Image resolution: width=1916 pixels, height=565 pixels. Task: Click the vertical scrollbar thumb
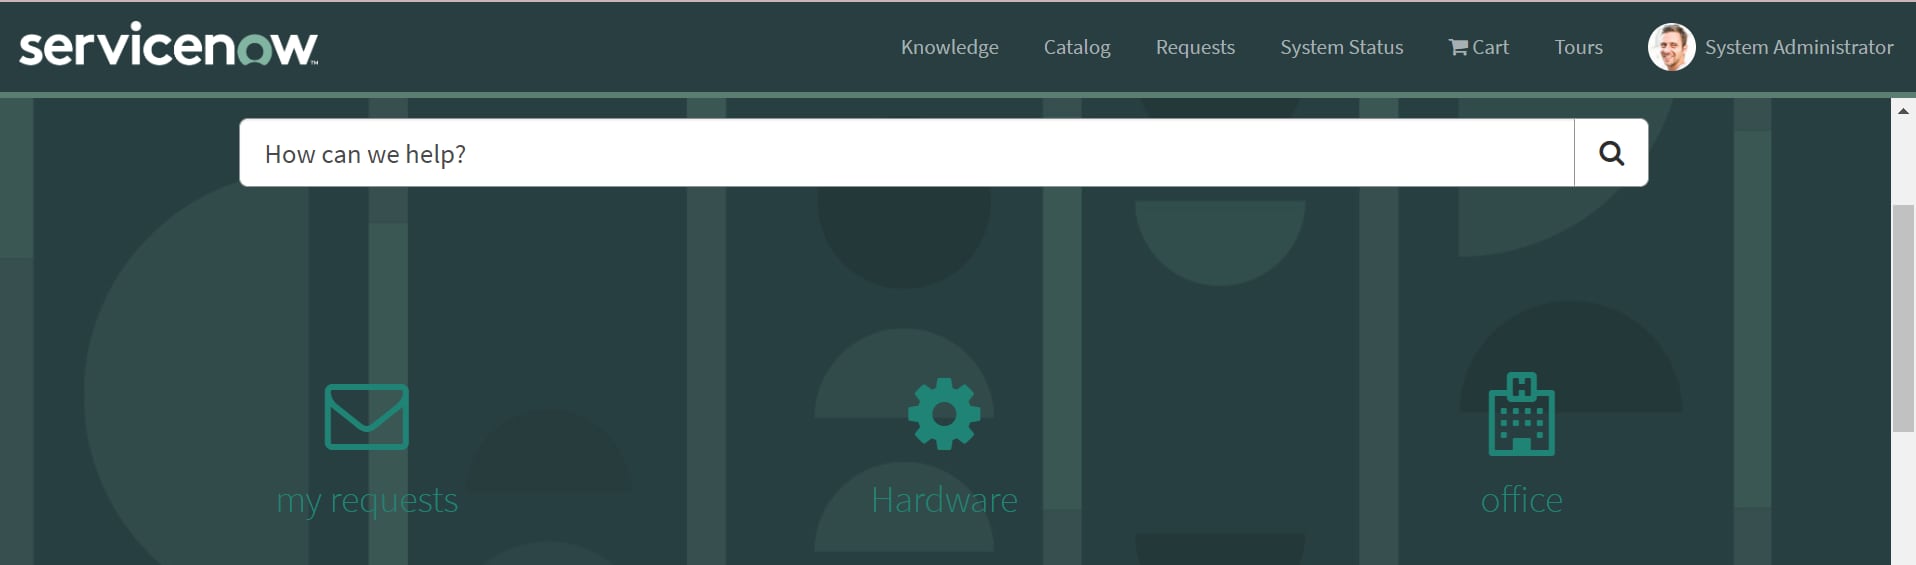(1903, 318)
